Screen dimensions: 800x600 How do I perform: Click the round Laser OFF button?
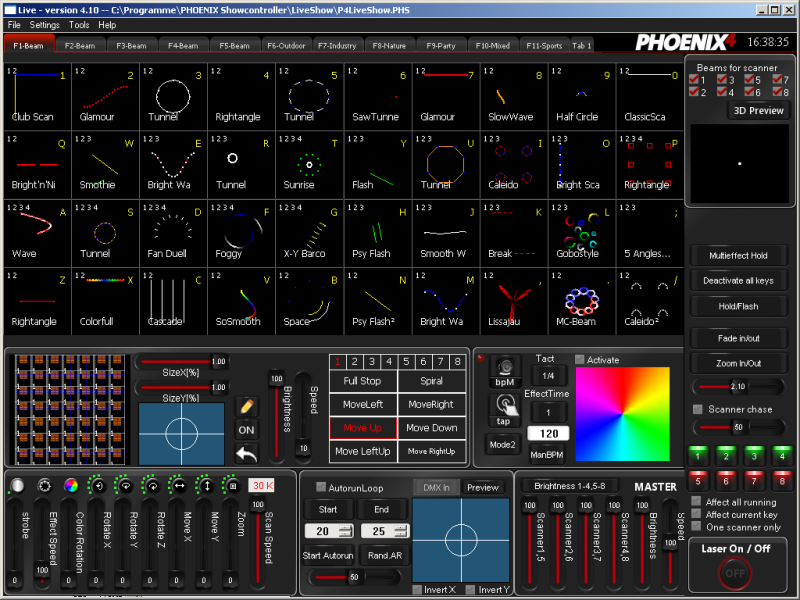tap(735, 573)
